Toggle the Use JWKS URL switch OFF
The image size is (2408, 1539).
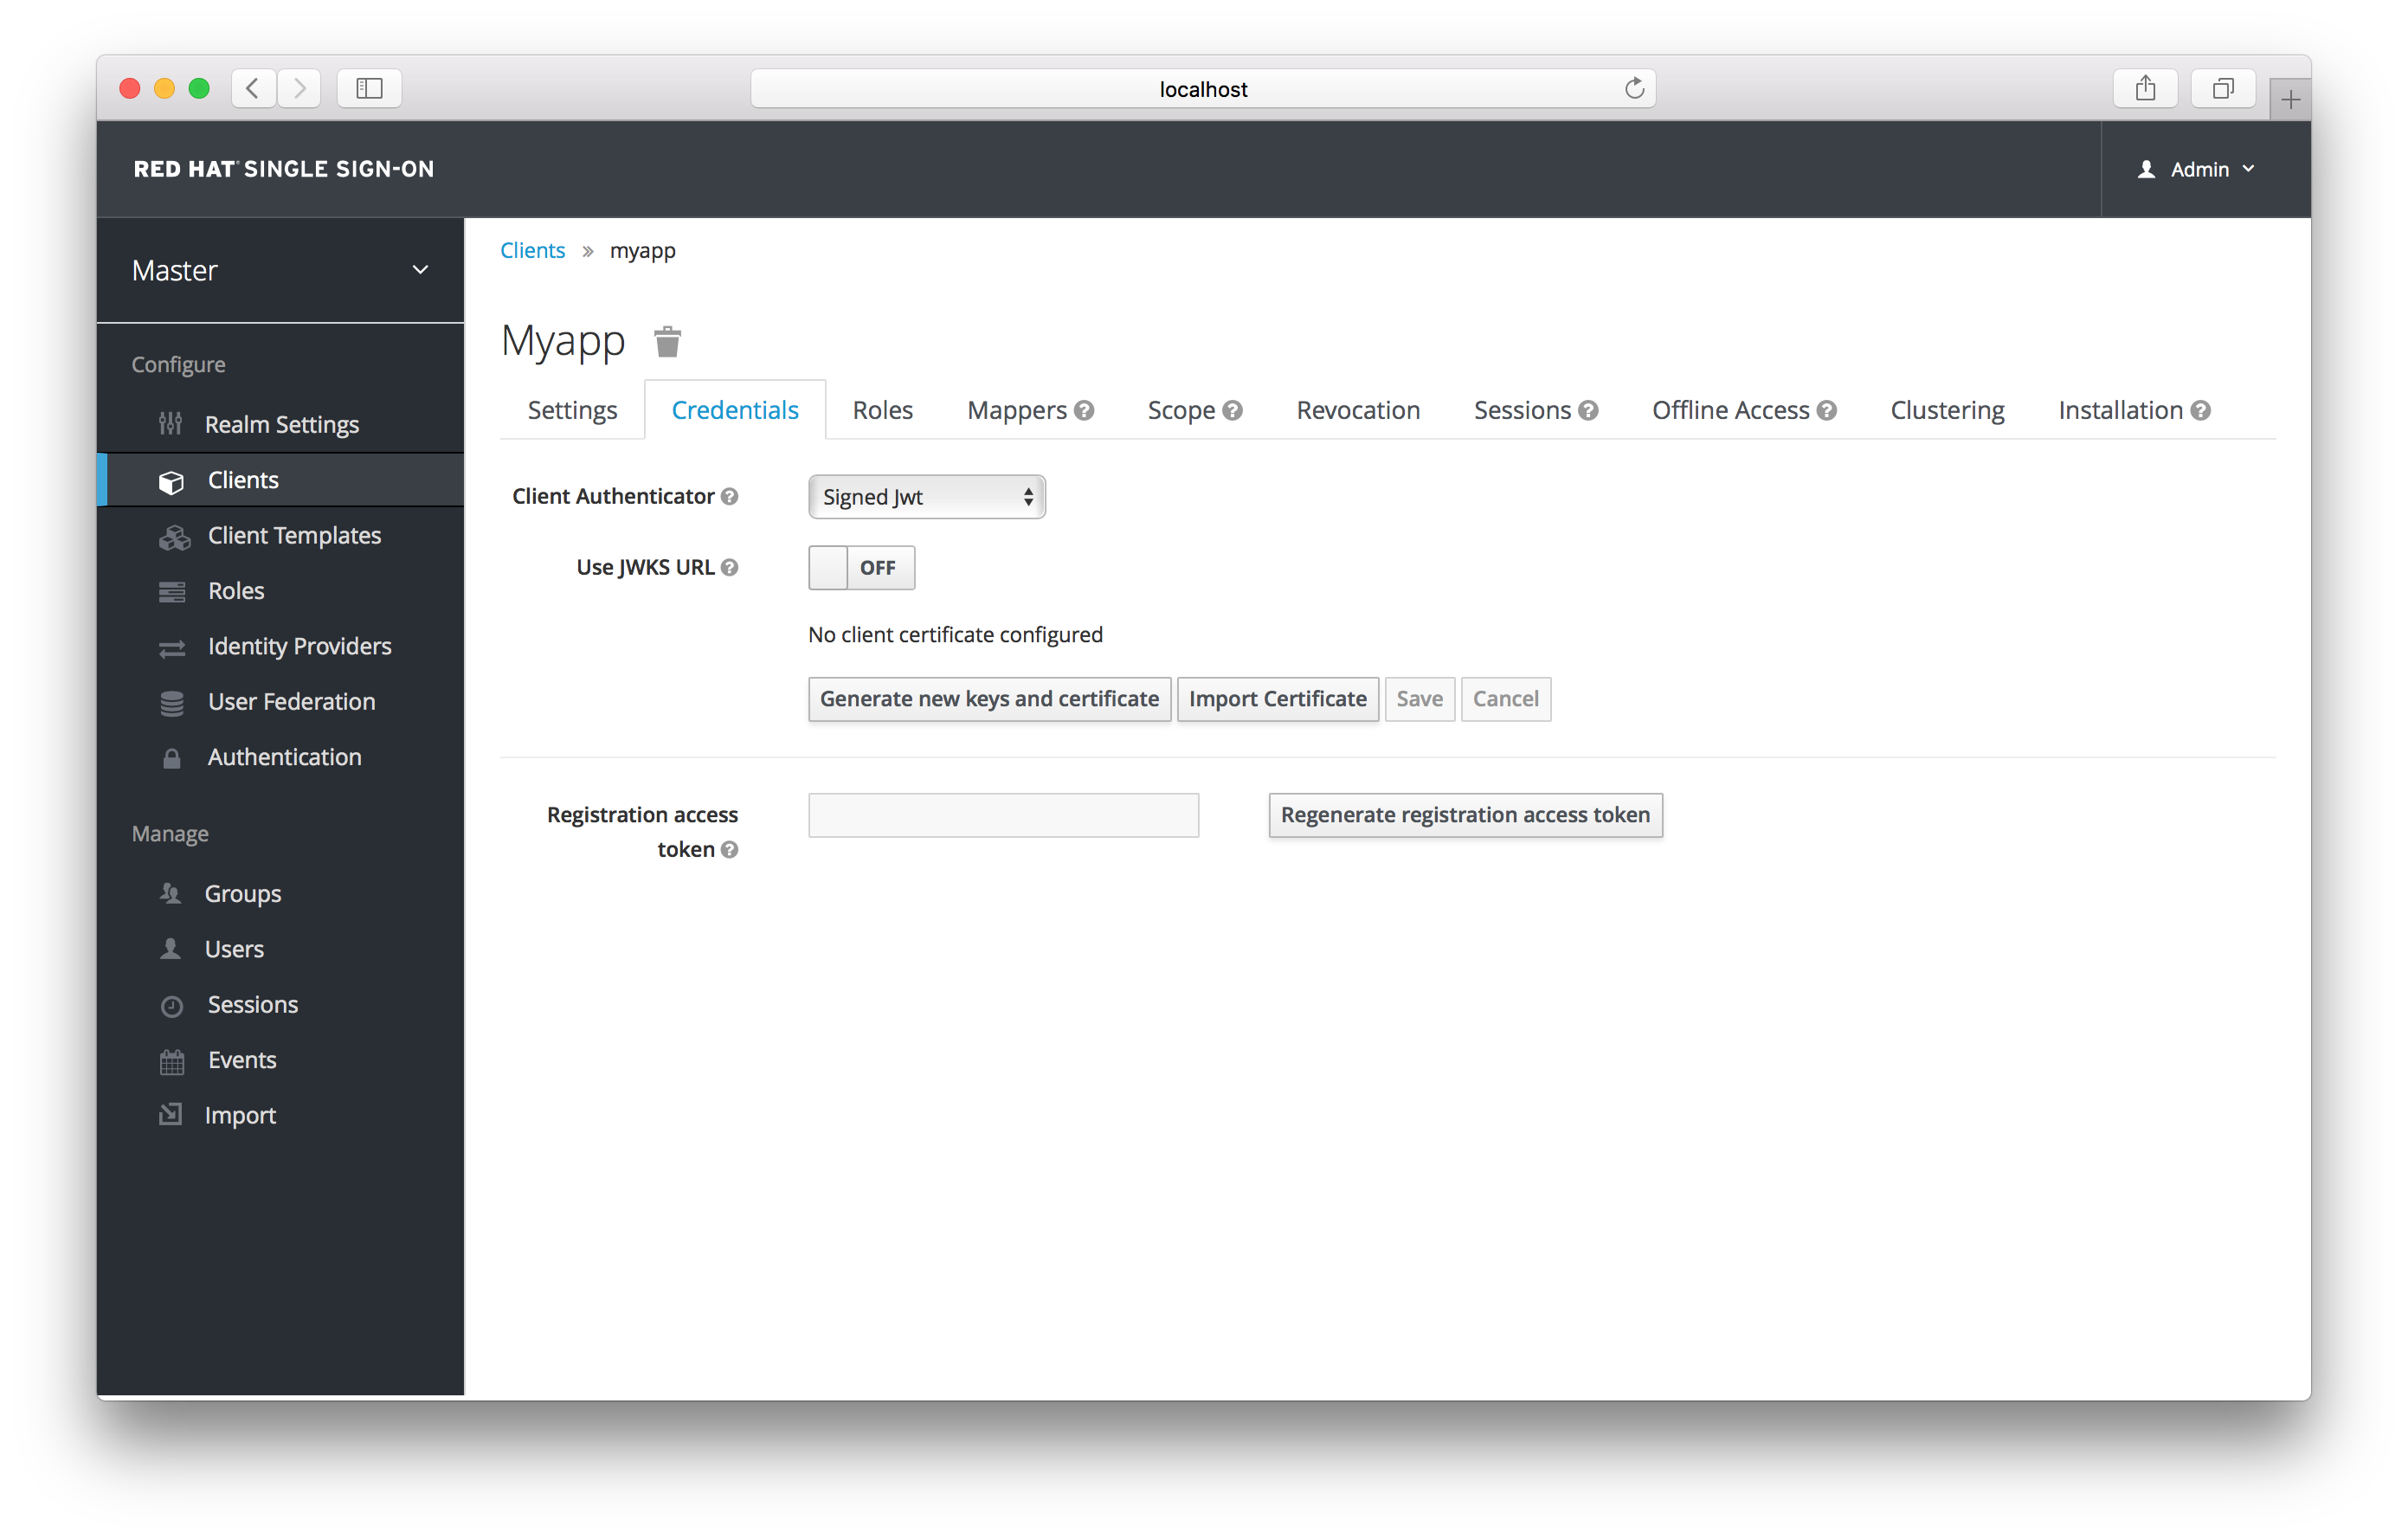pyautogui.click(x=862, y=567)
